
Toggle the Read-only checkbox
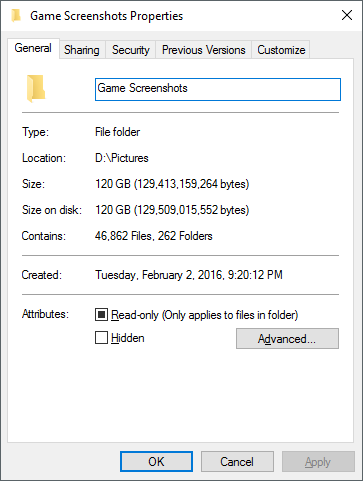pyautogui.click(x=101, y=314)
